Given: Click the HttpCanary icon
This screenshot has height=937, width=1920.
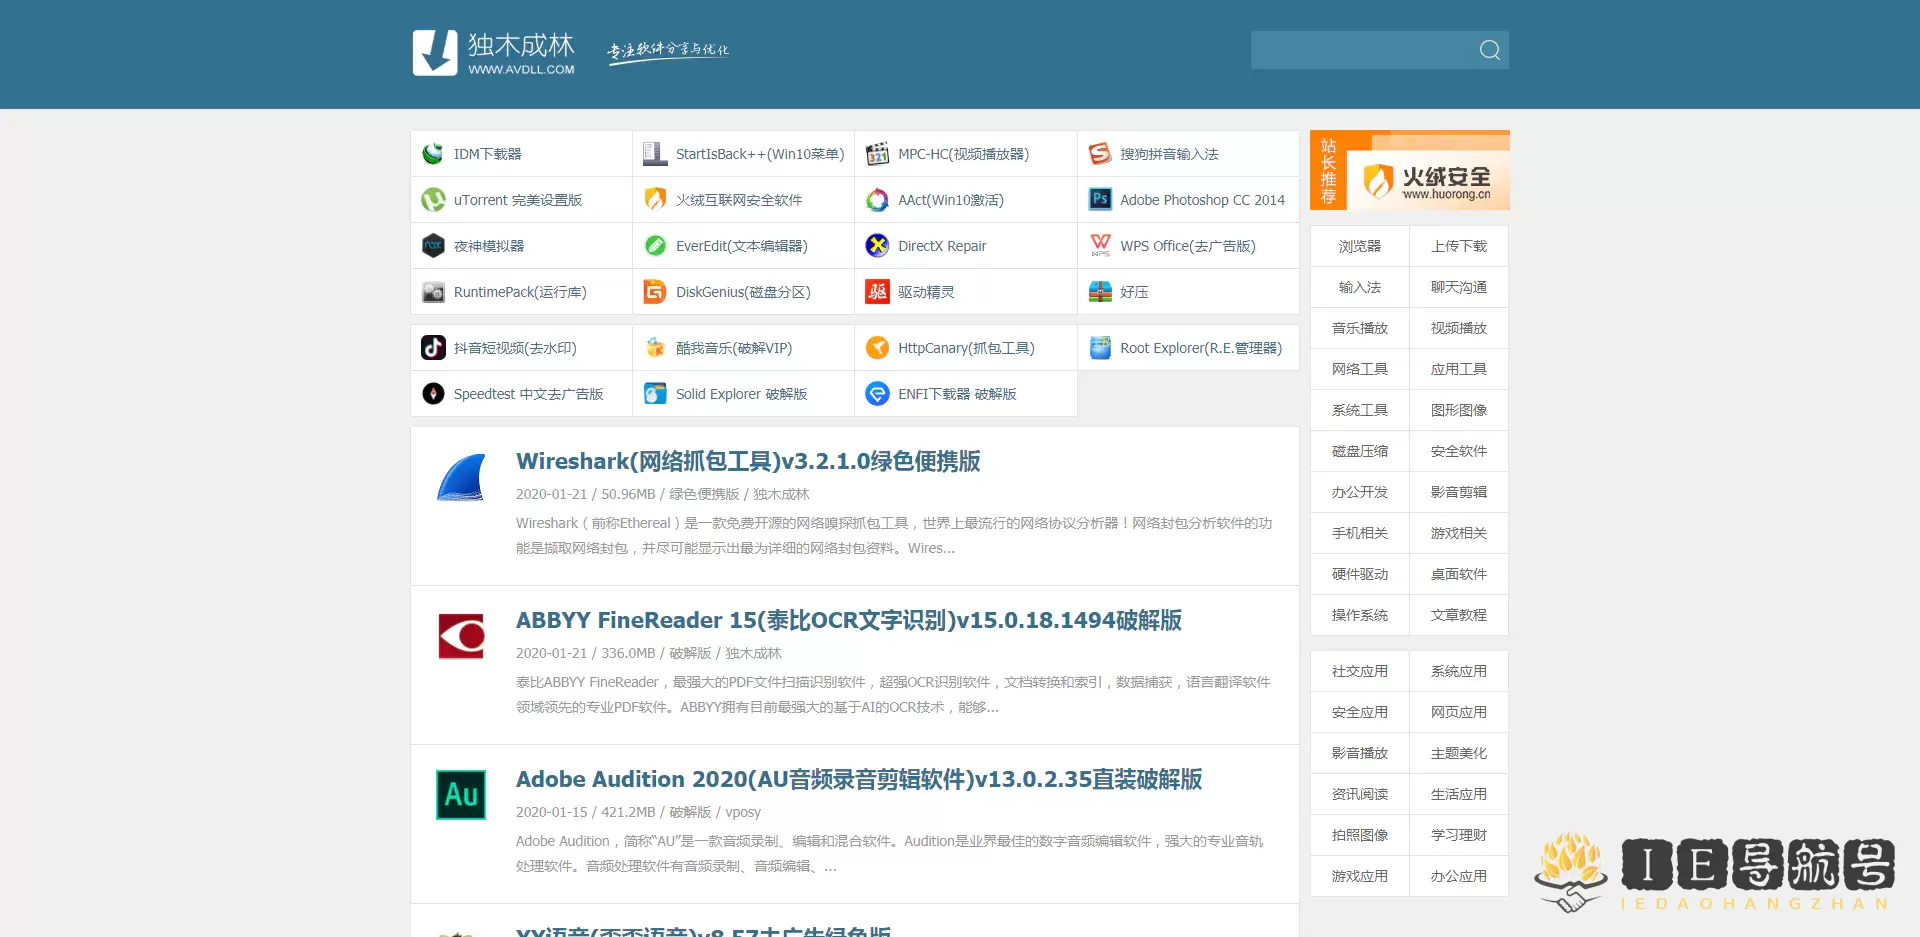Looking at the screenshot, I should coord(877,348).
